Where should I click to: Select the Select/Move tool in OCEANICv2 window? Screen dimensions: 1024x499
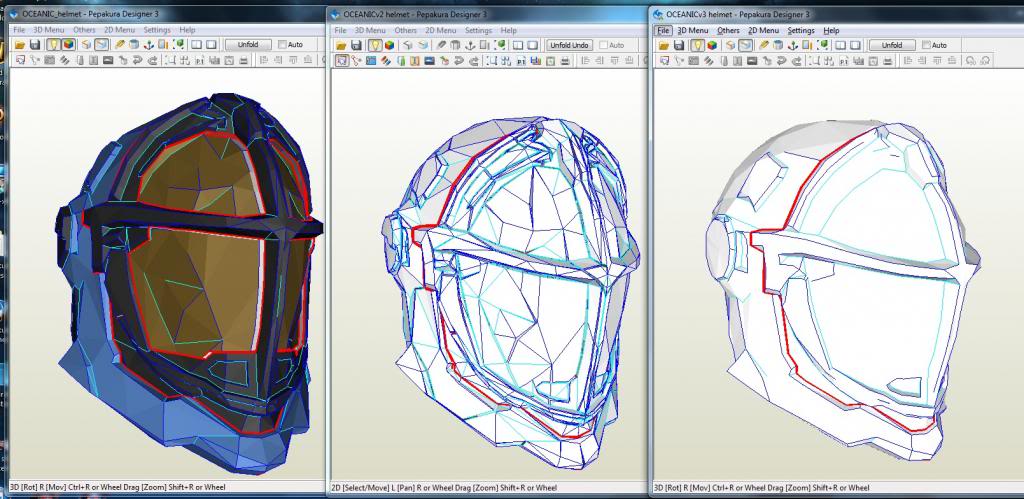click(342, 61)
